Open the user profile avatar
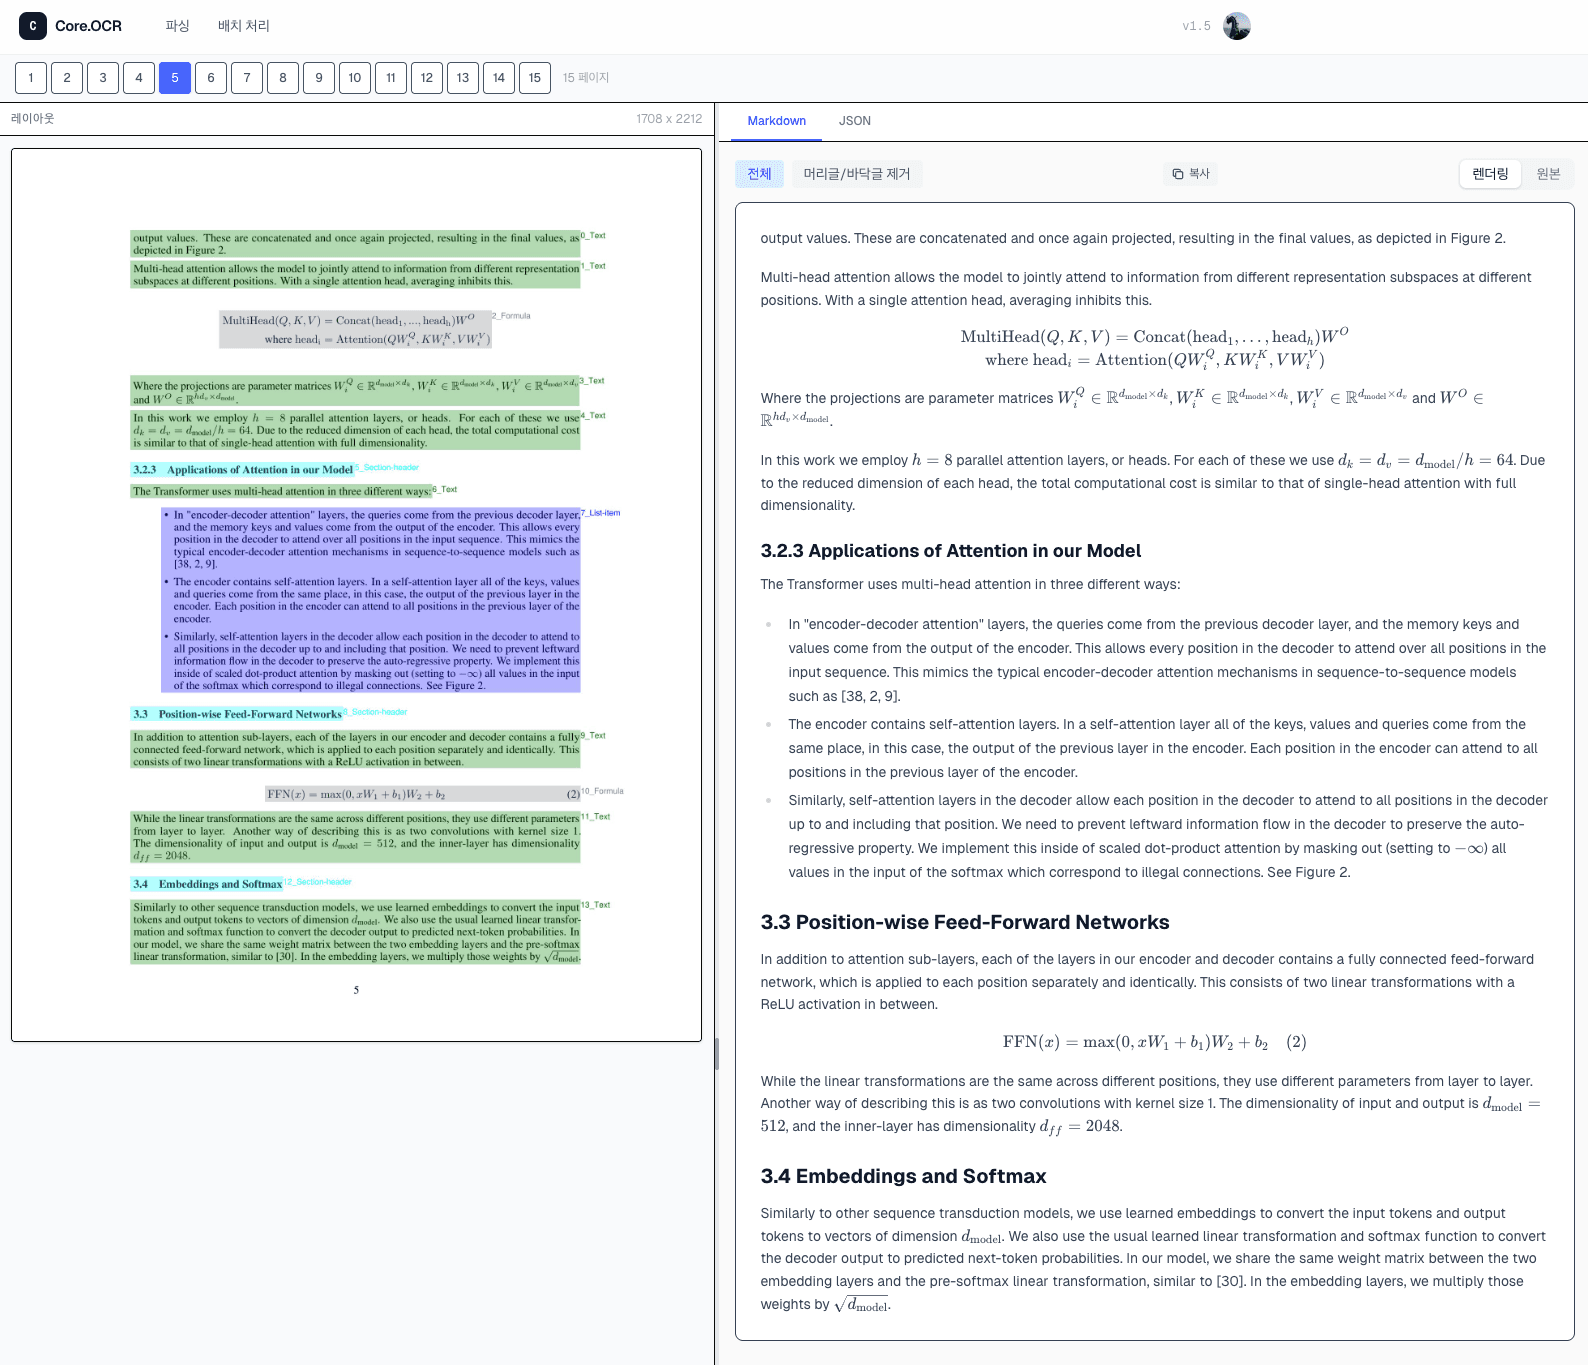 (x=1236, y=26)
